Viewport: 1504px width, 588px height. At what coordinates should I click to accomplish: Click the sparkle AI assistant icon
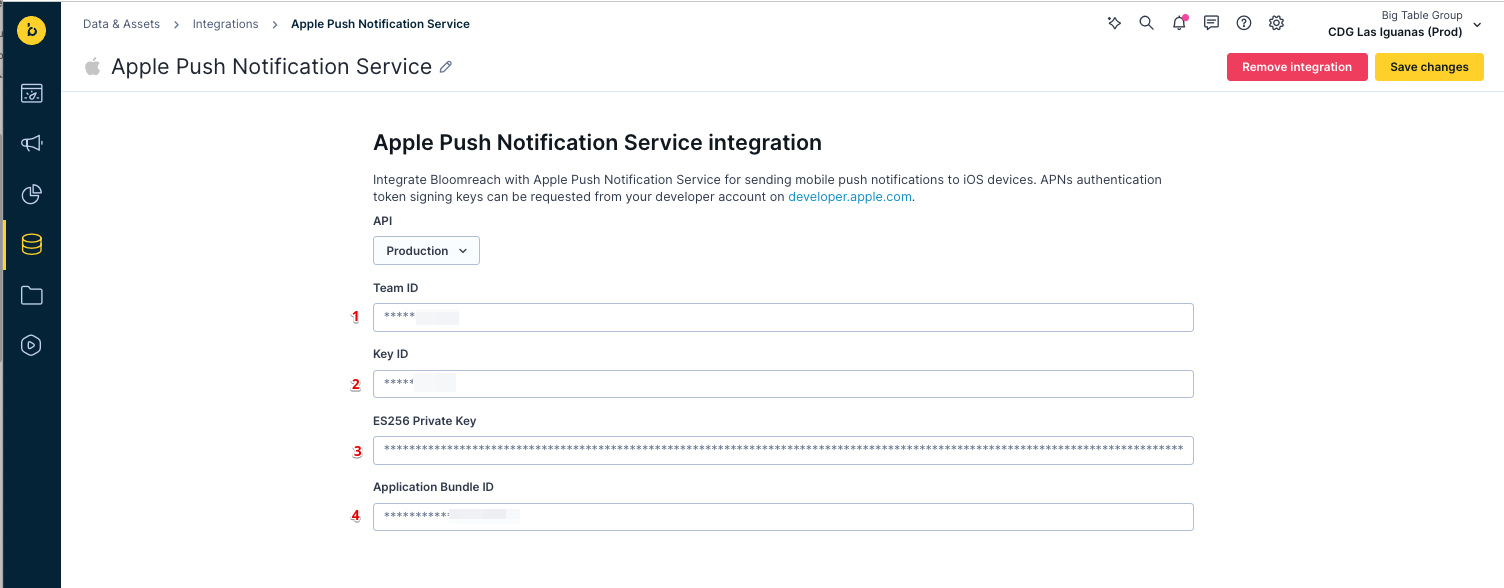pos(1114,23)
